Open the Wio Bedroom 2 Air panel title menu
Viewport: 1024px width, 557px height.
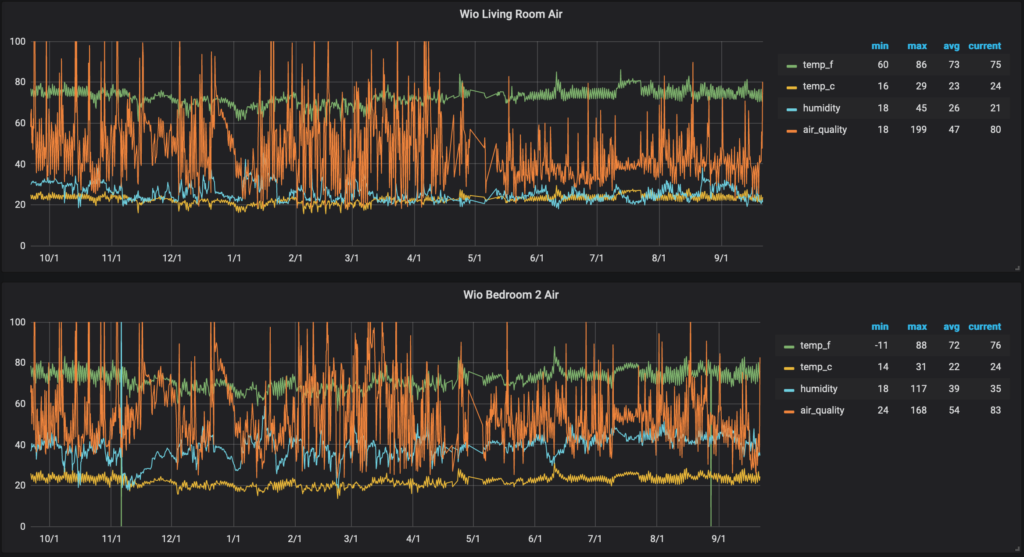coord(511,295)
